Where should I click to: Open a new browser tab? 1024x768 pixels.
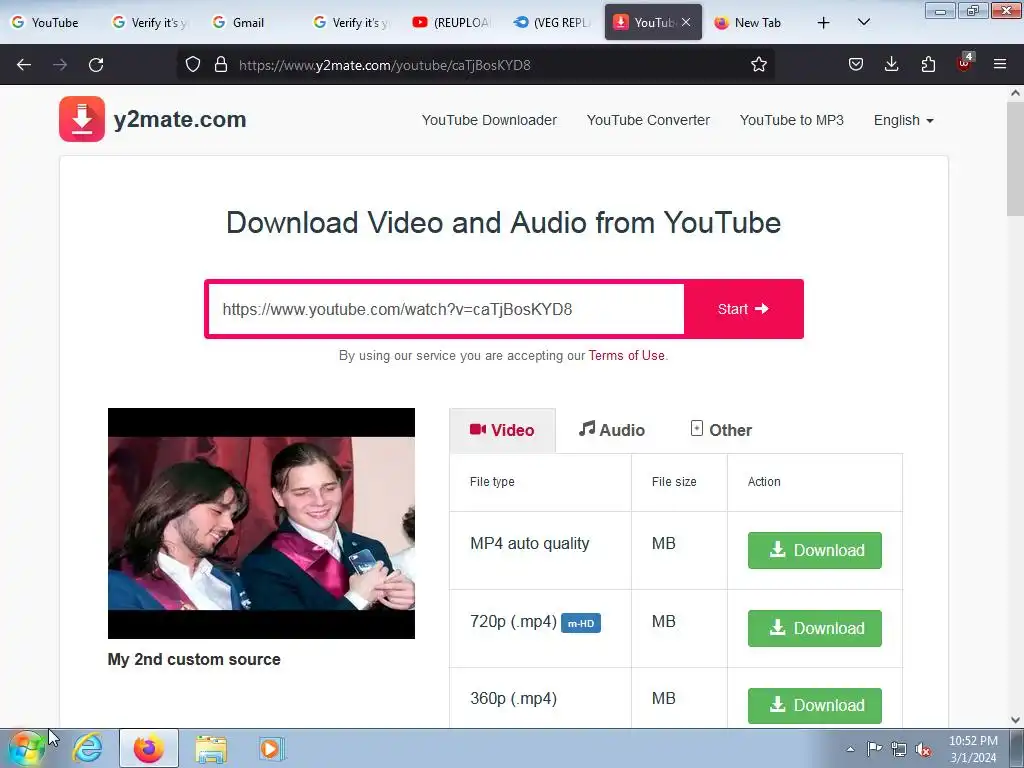(824, 23)
